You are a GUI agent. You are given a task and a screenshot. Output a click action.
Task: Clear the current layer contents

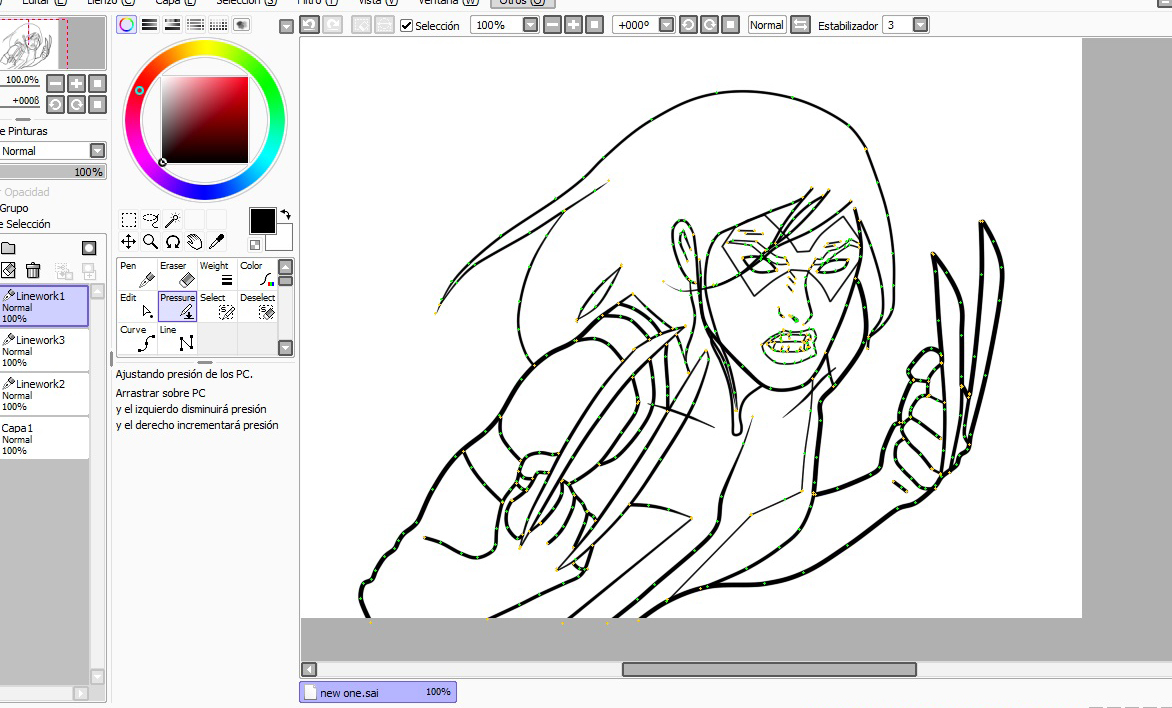click(x=8, y=270)
